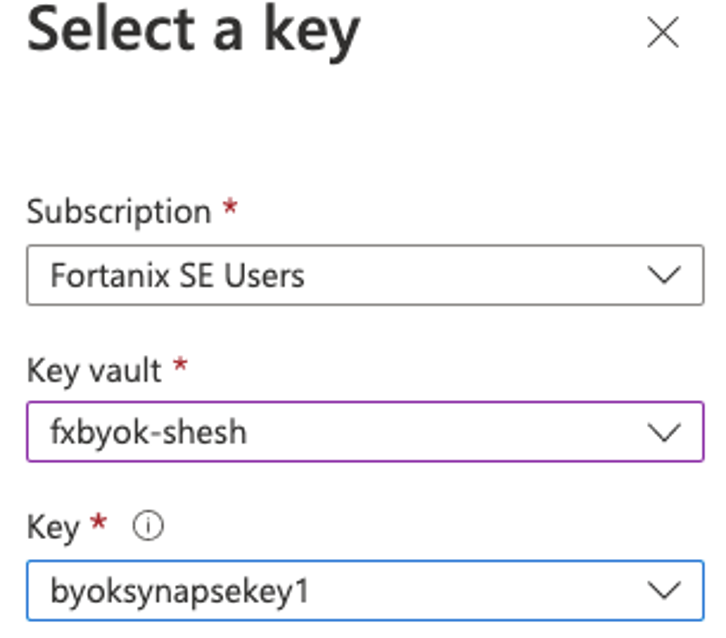Expand the Subscription dropdown chevron
726x638 pixels.
click(664, 275)
